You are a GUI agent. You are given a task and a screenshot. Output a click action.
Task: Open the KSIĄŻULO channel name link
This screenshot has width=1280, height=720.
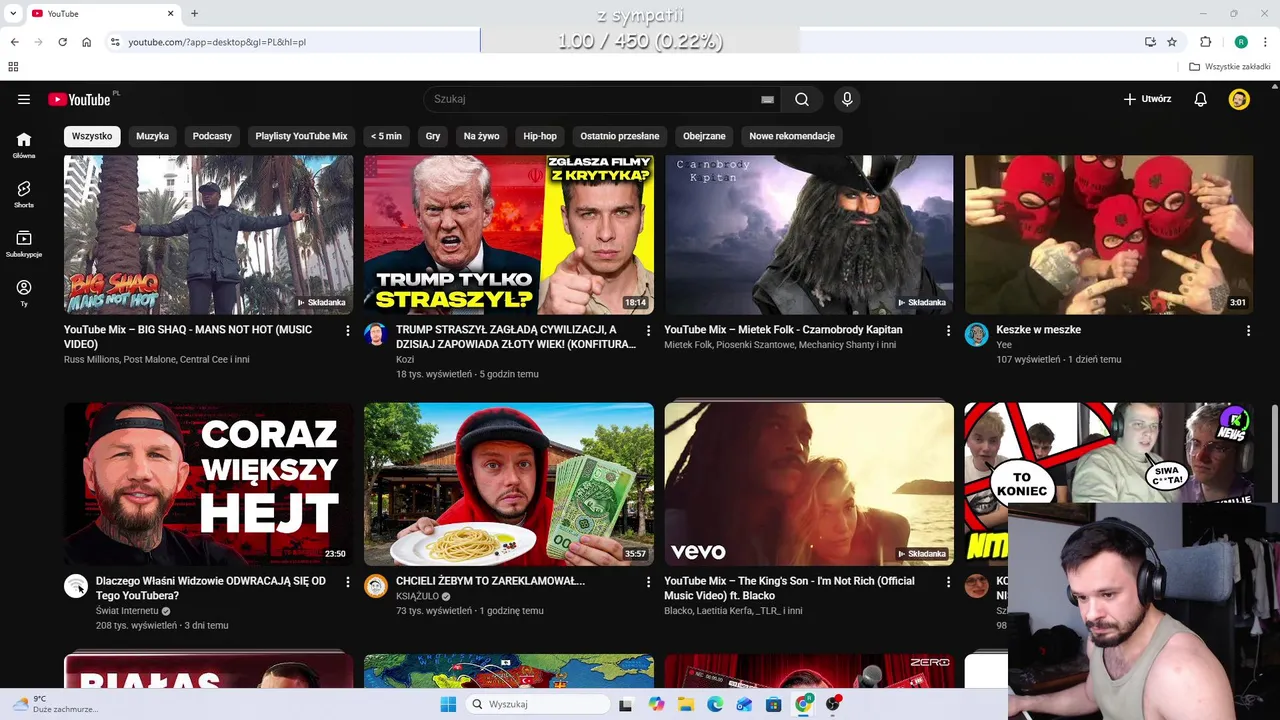point(417,596)
